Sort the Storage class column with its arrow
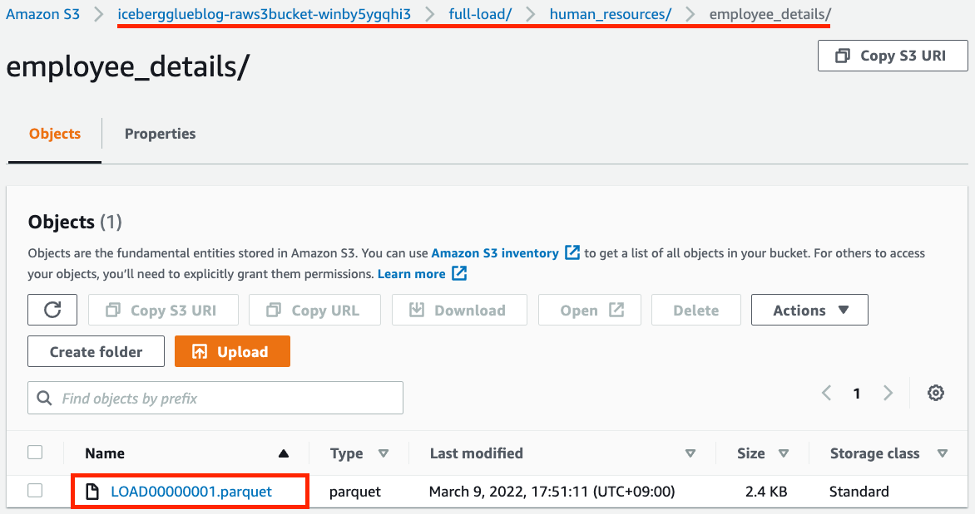This screenshot has height=514, width=977. tap(942, 454)
